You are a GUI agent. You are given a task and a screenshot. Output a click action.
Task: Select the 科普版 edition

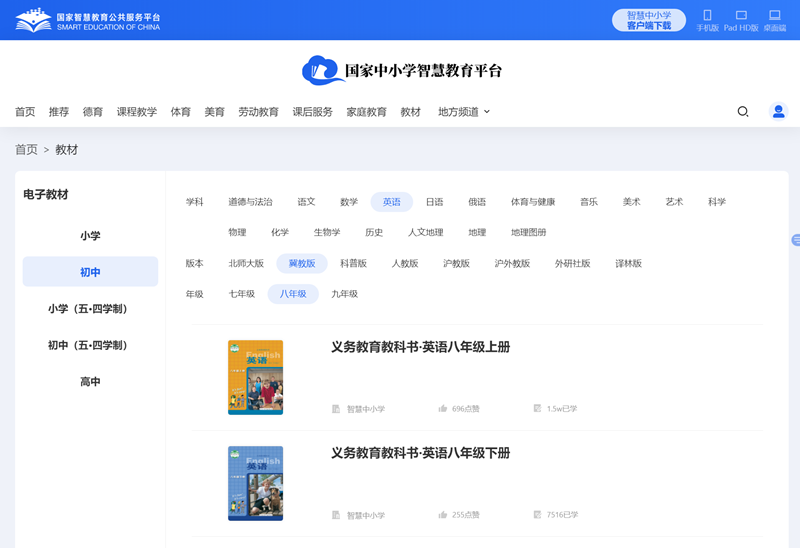tap(354, 264)
